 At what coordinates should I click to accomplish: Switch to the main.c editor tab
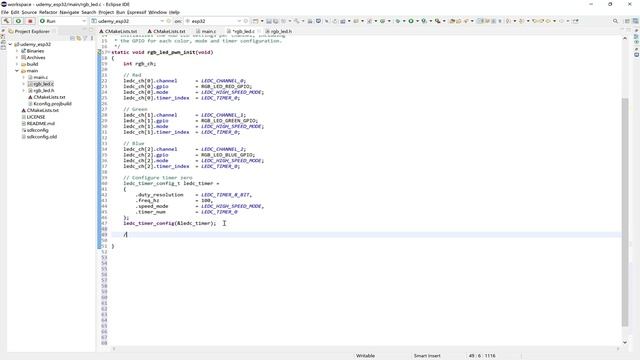pyautogui.click(x=206, y=31)
